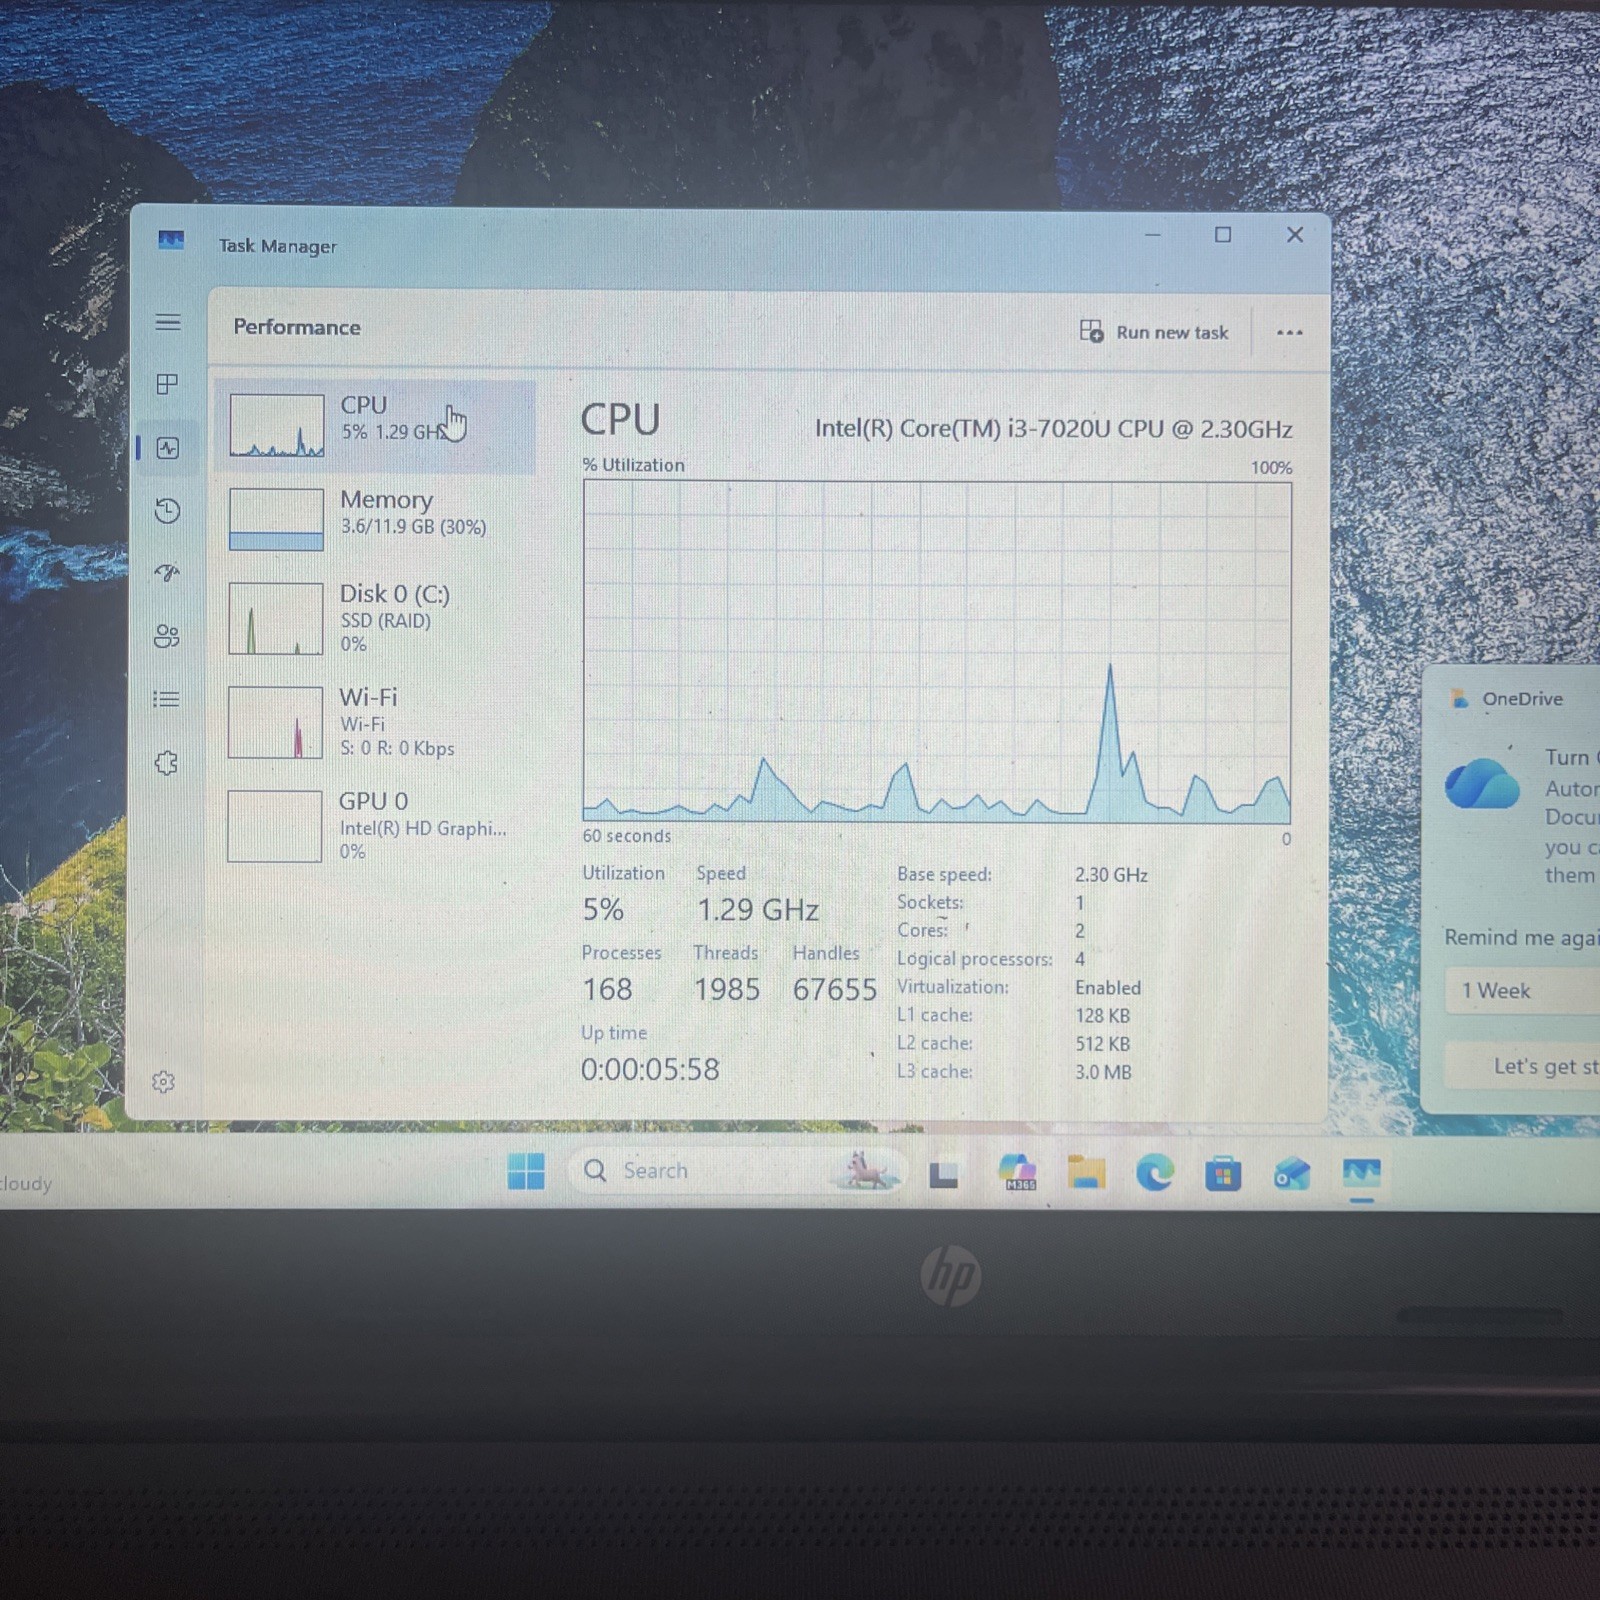The image size is (1600, 1600).
Task: Click the L3 cache 3.0 MB value
Action: tap(1103, 1072)
